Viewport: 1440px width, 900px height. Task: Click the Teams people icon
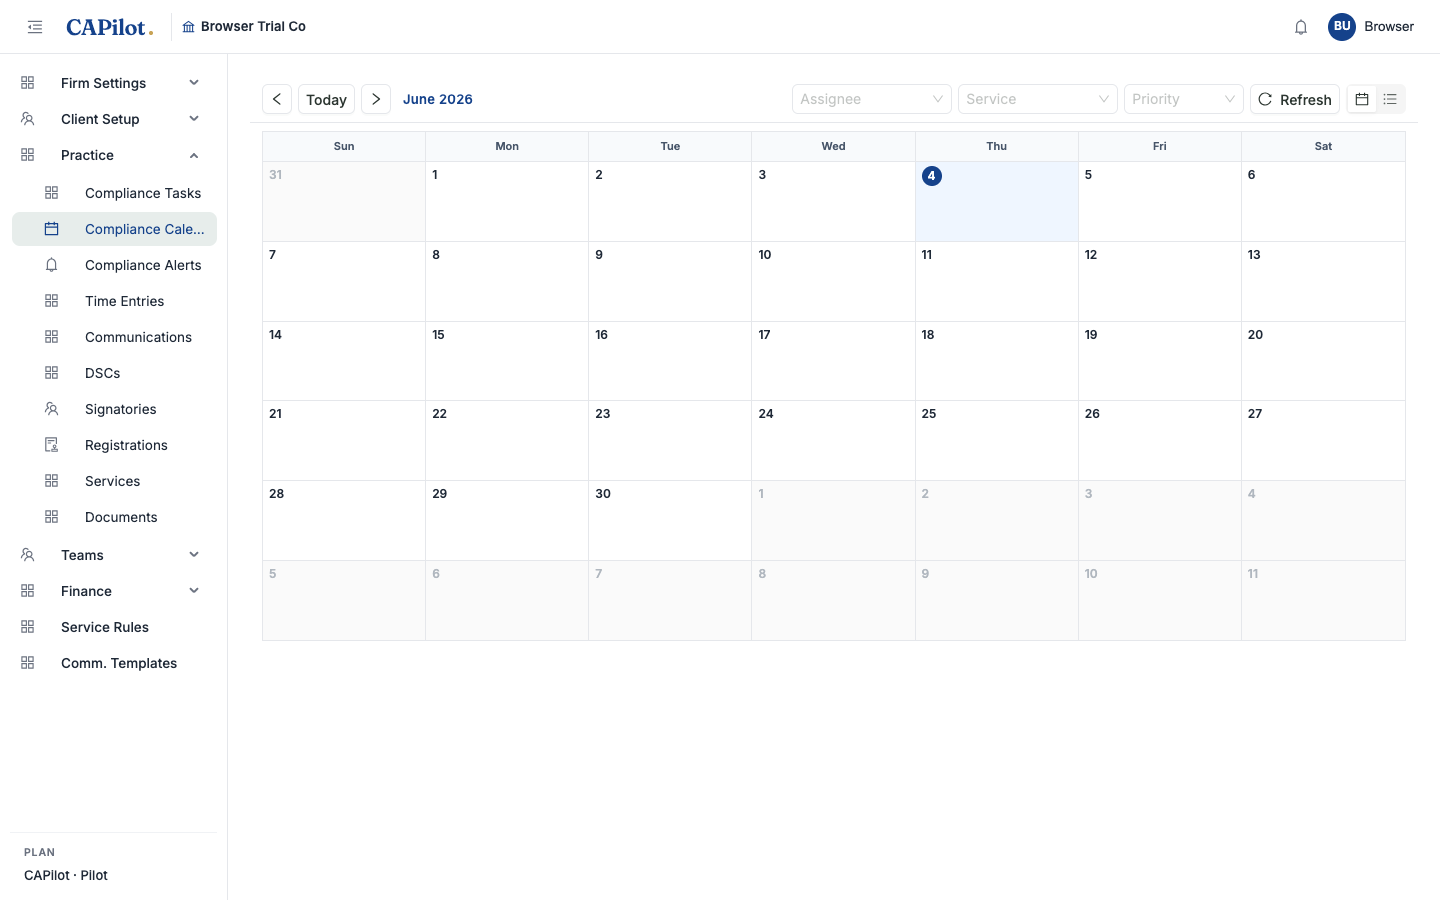[28, 555]
